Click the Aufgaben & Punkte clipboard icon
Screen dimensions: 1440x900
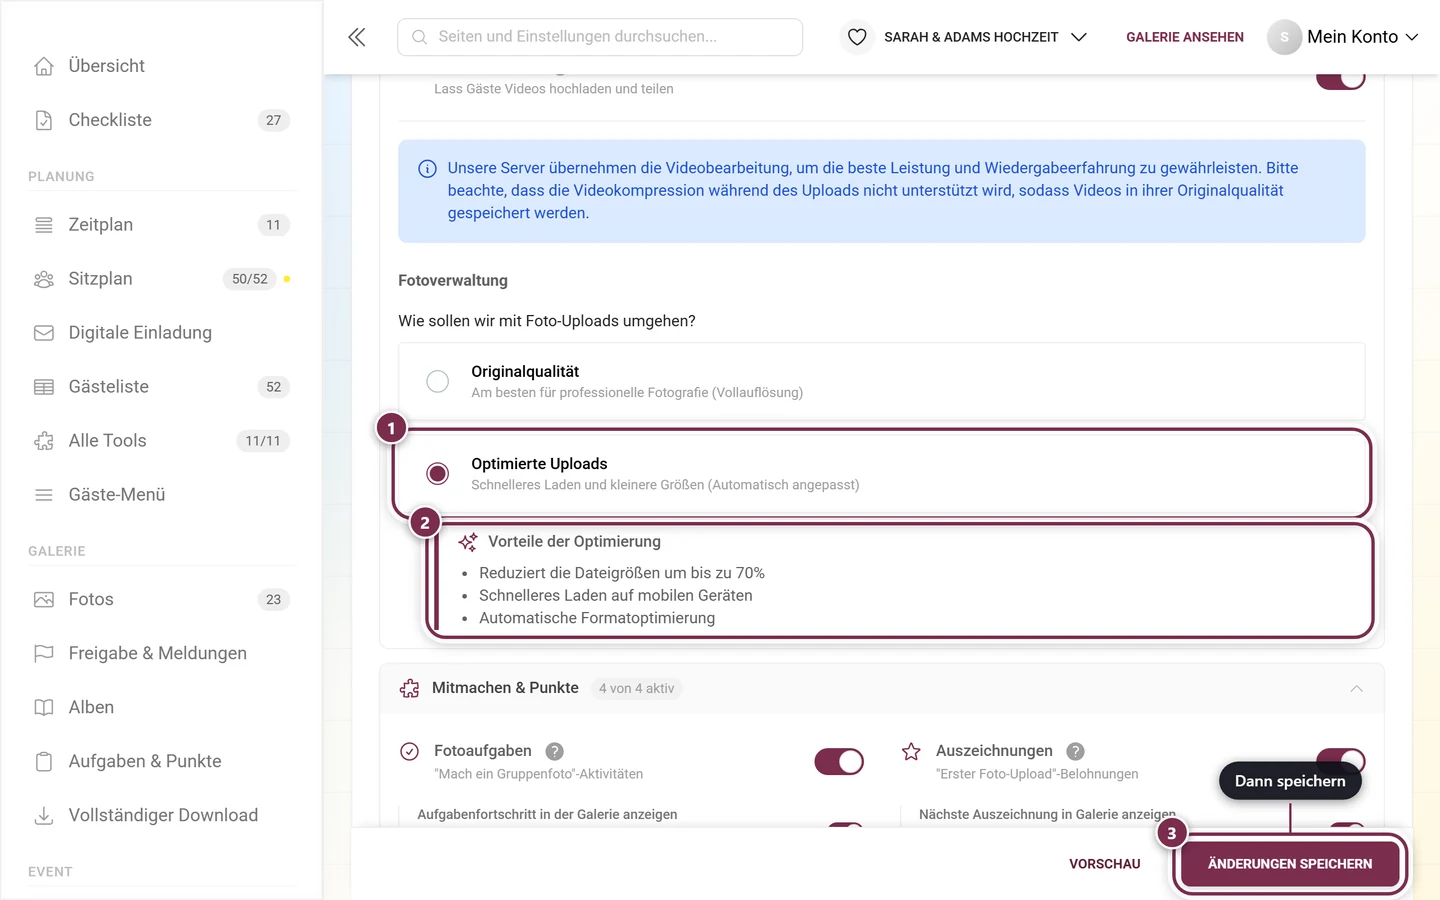[44, 762]
